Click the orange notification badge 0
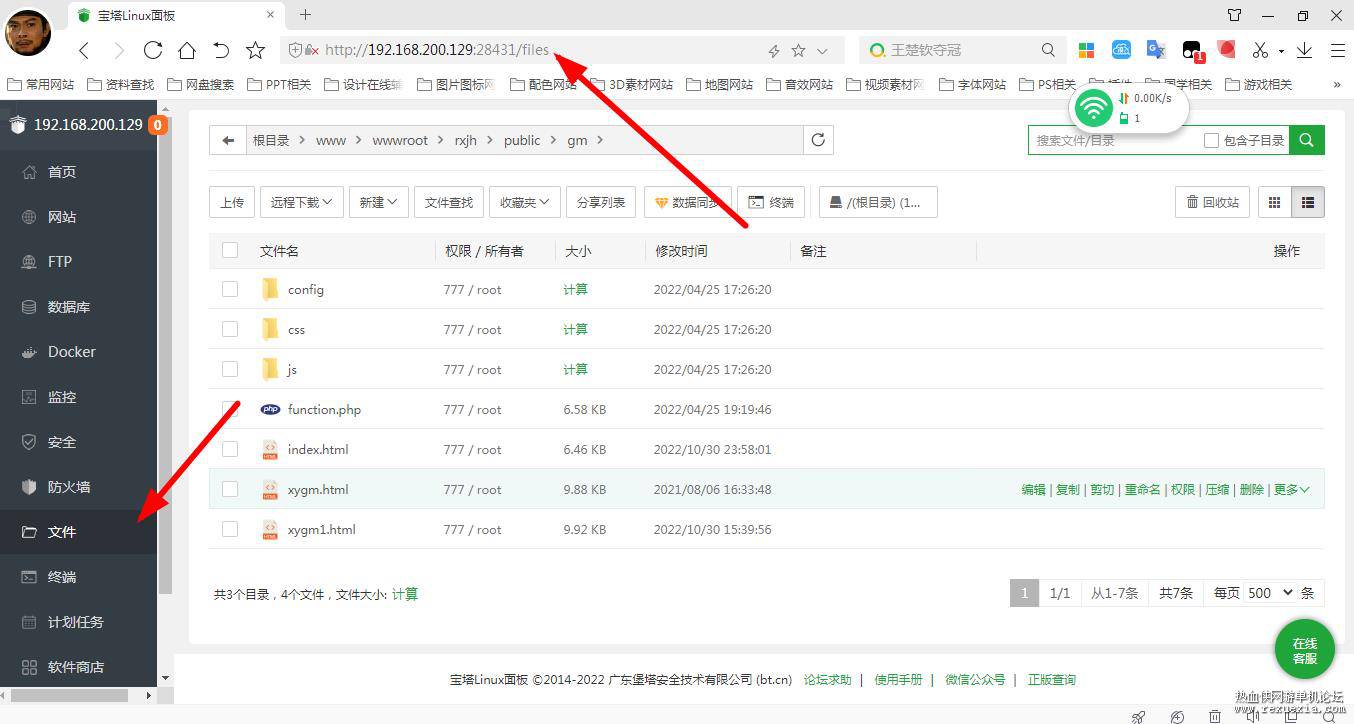Viewport: 1354px width, 724px height. coord(157,125)
